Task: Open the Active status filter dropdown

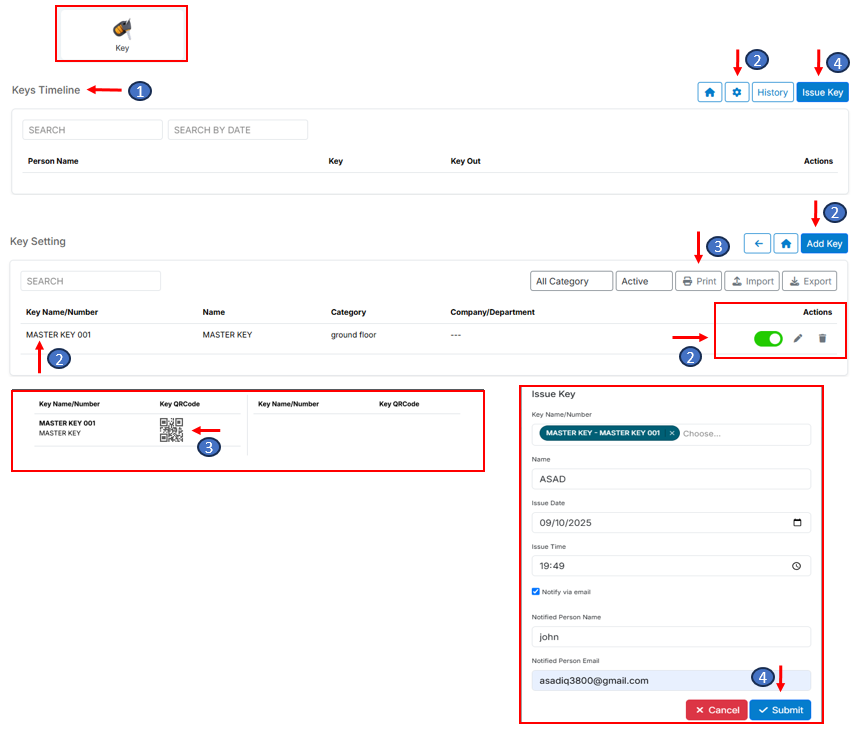Action: pyautogui.click(x=644, y=281)
